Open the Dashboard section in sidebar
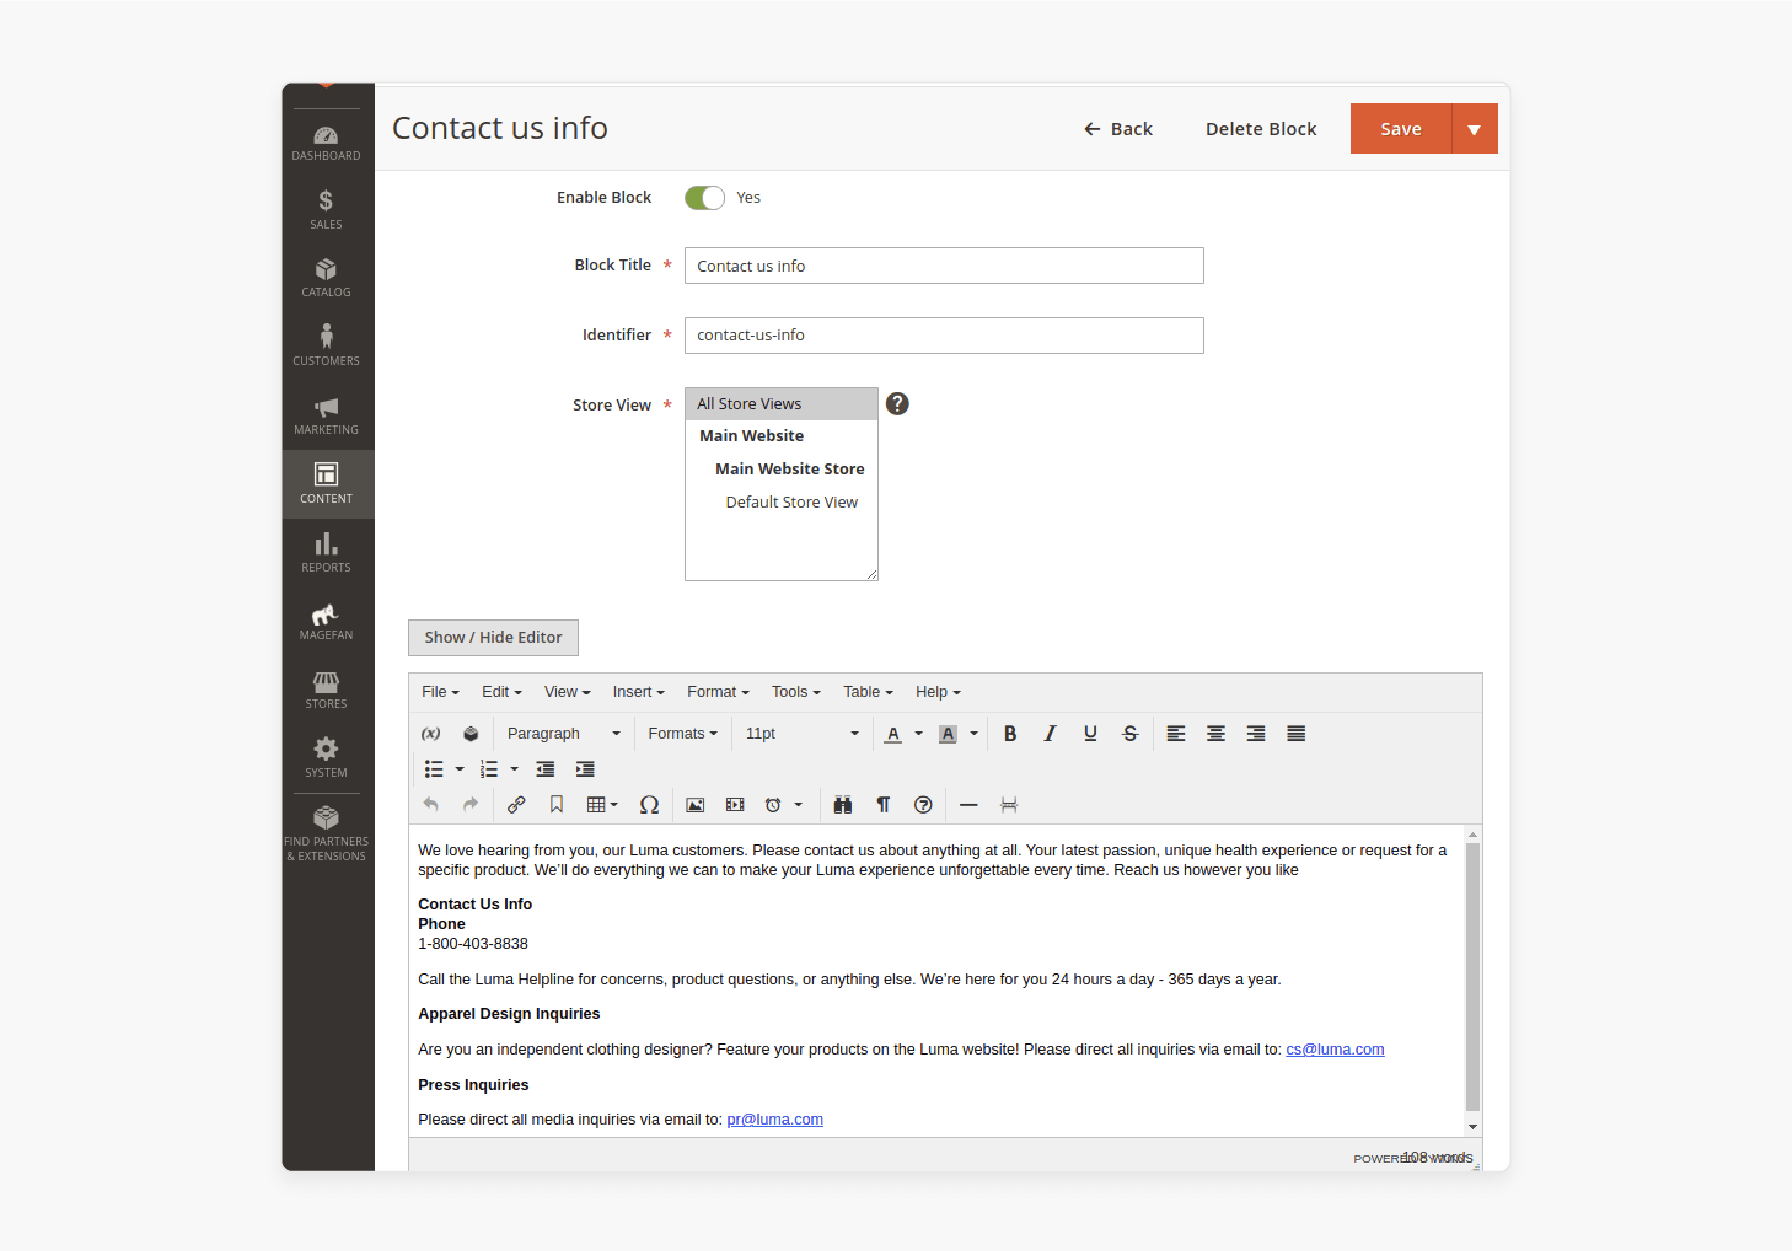The width and height of the screenshot is (1792, 1251). (x=327, y=143)
